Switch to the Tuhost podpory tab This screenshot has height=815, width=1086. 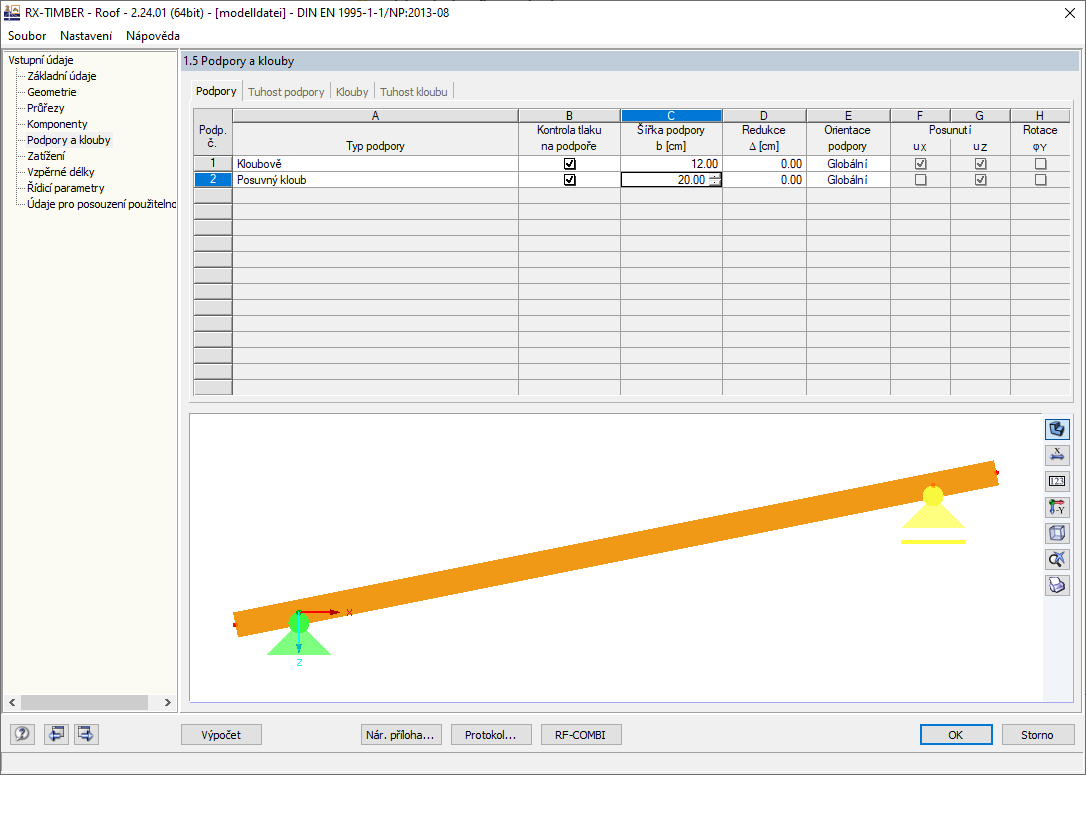click(x=286, y=92)
